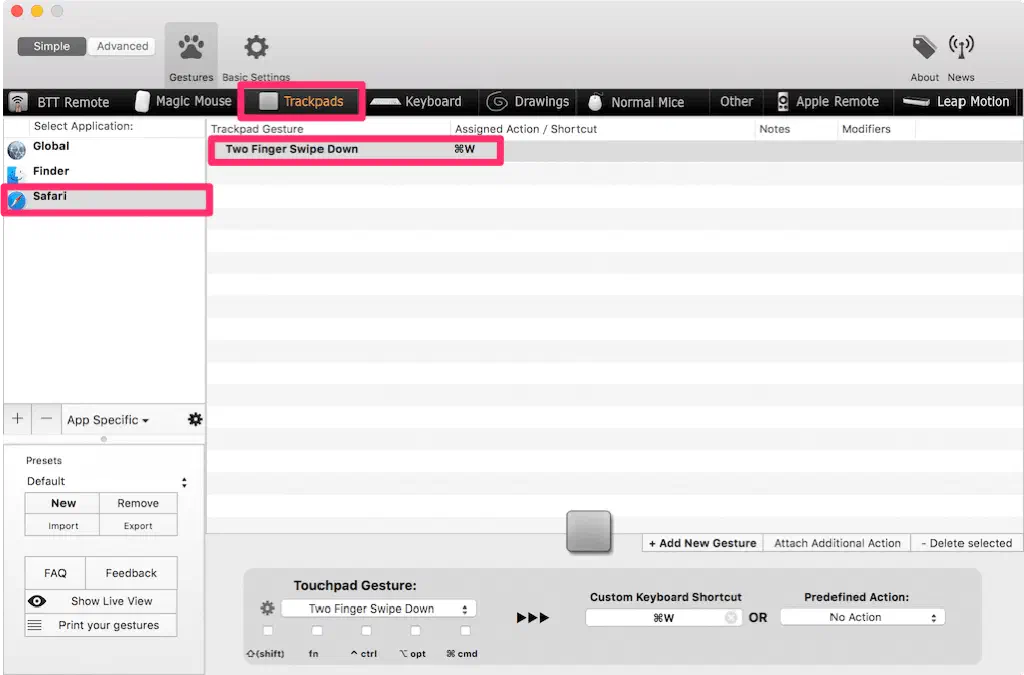Open the Presets Default dropdown
Screen dimensions: 1024x675
(x=106, y=481)
